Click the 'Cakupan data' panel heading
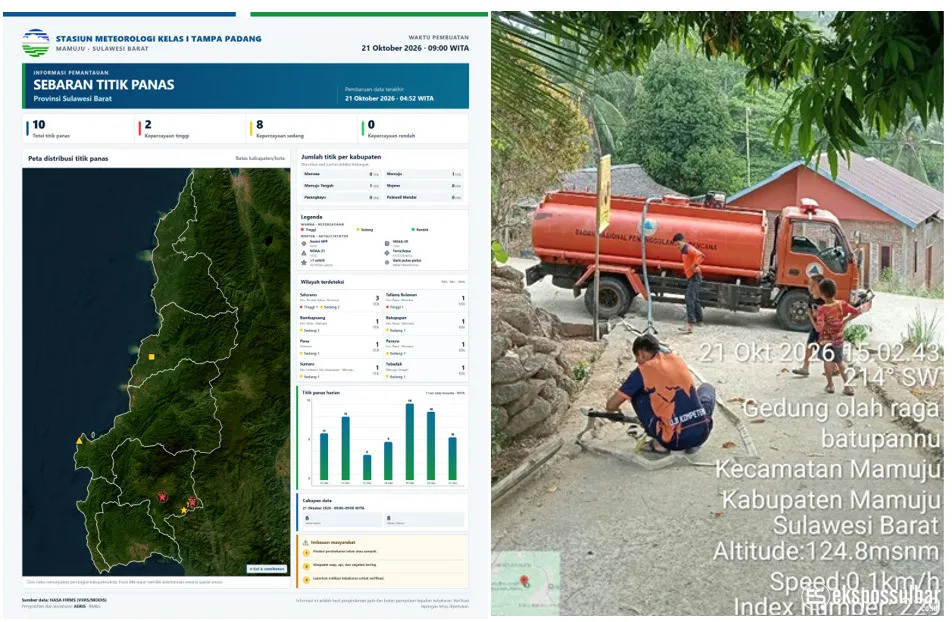This screenshot has height=622, width=952. pyautogui.click(x=317, y=501)
